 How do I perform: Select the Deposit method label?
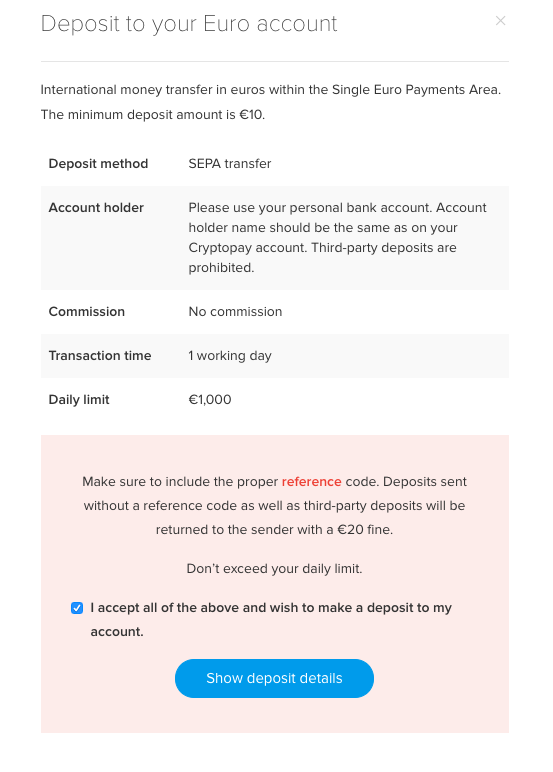(98, 163)
